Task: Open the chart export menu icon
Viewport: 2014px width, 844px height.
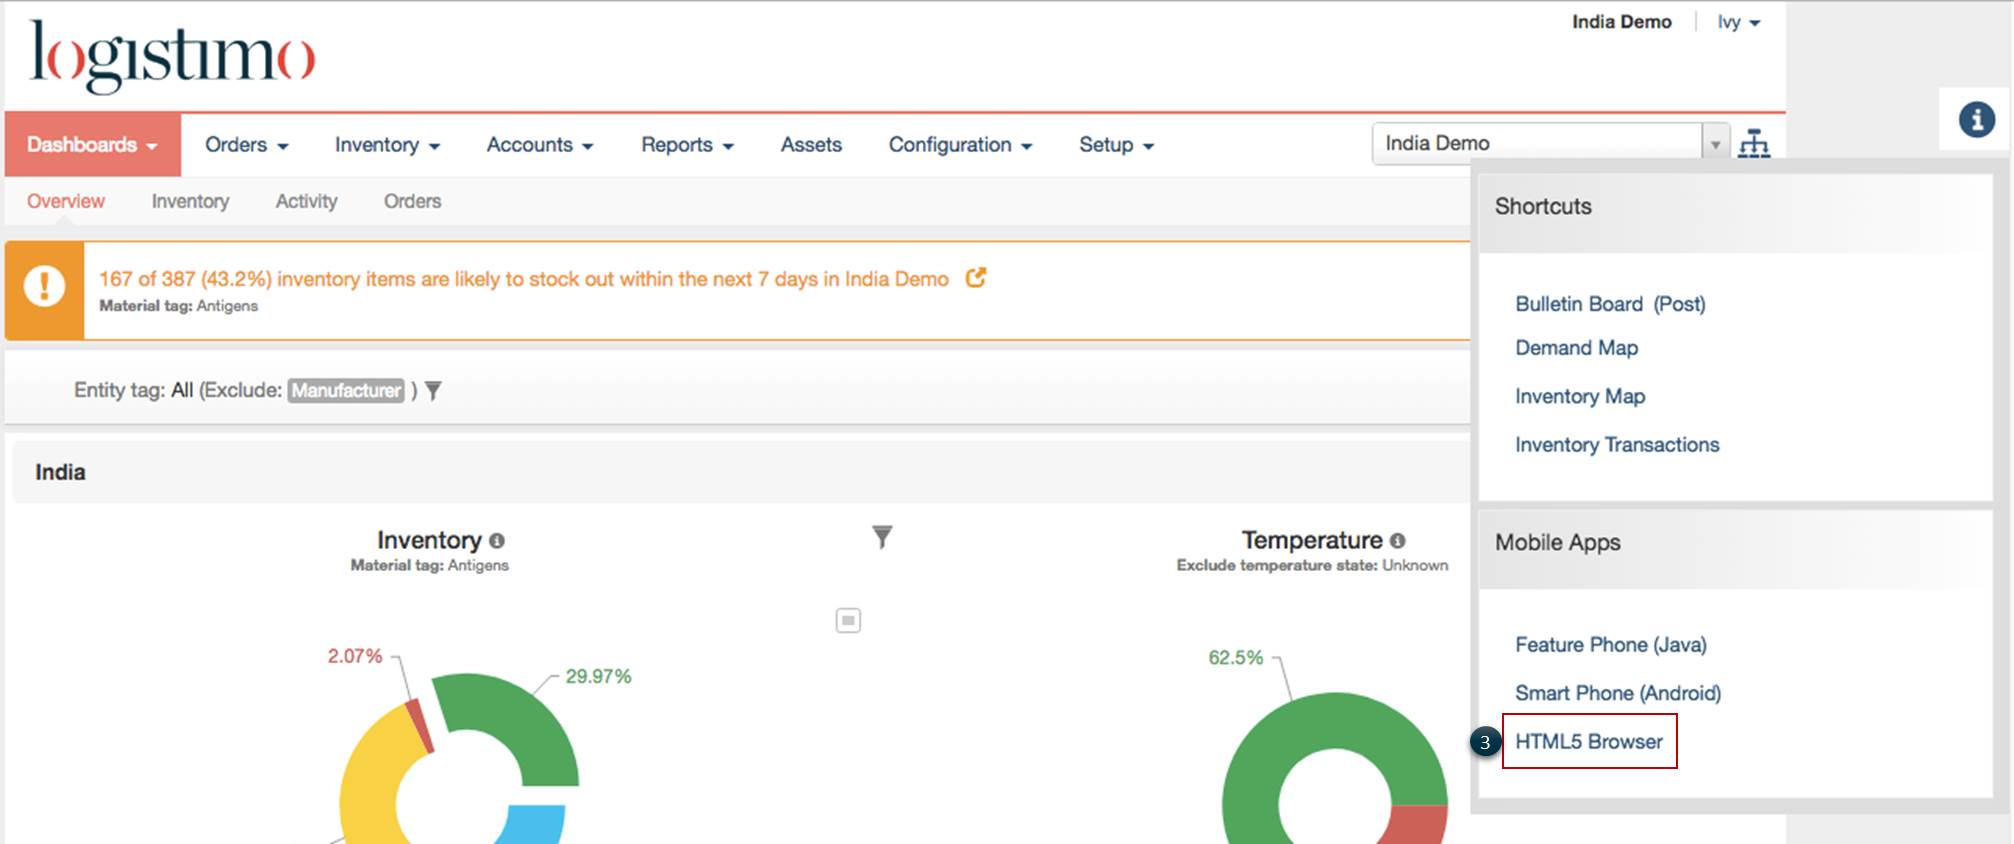Action: [848, 621]
